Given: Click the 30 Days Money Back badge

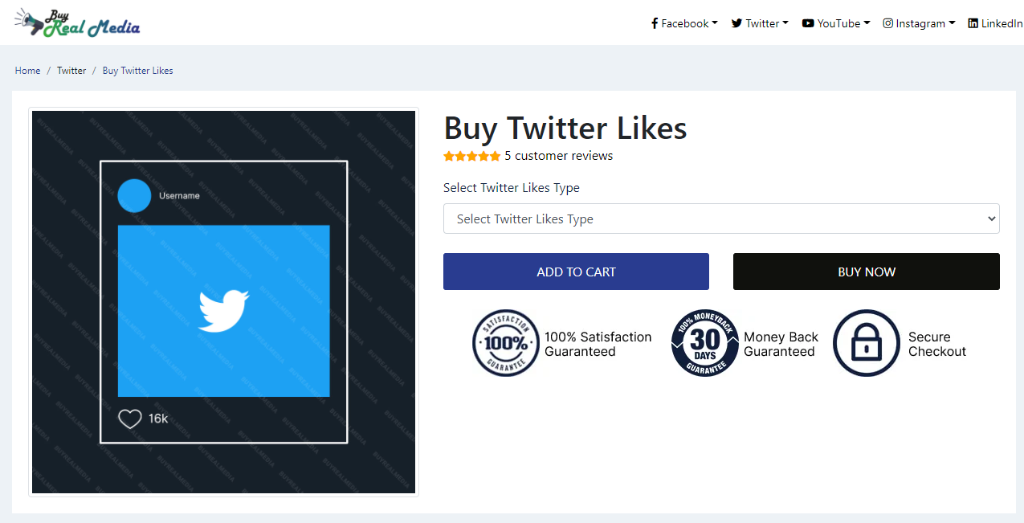Looking at the screenshot, I should pos(705,343).
